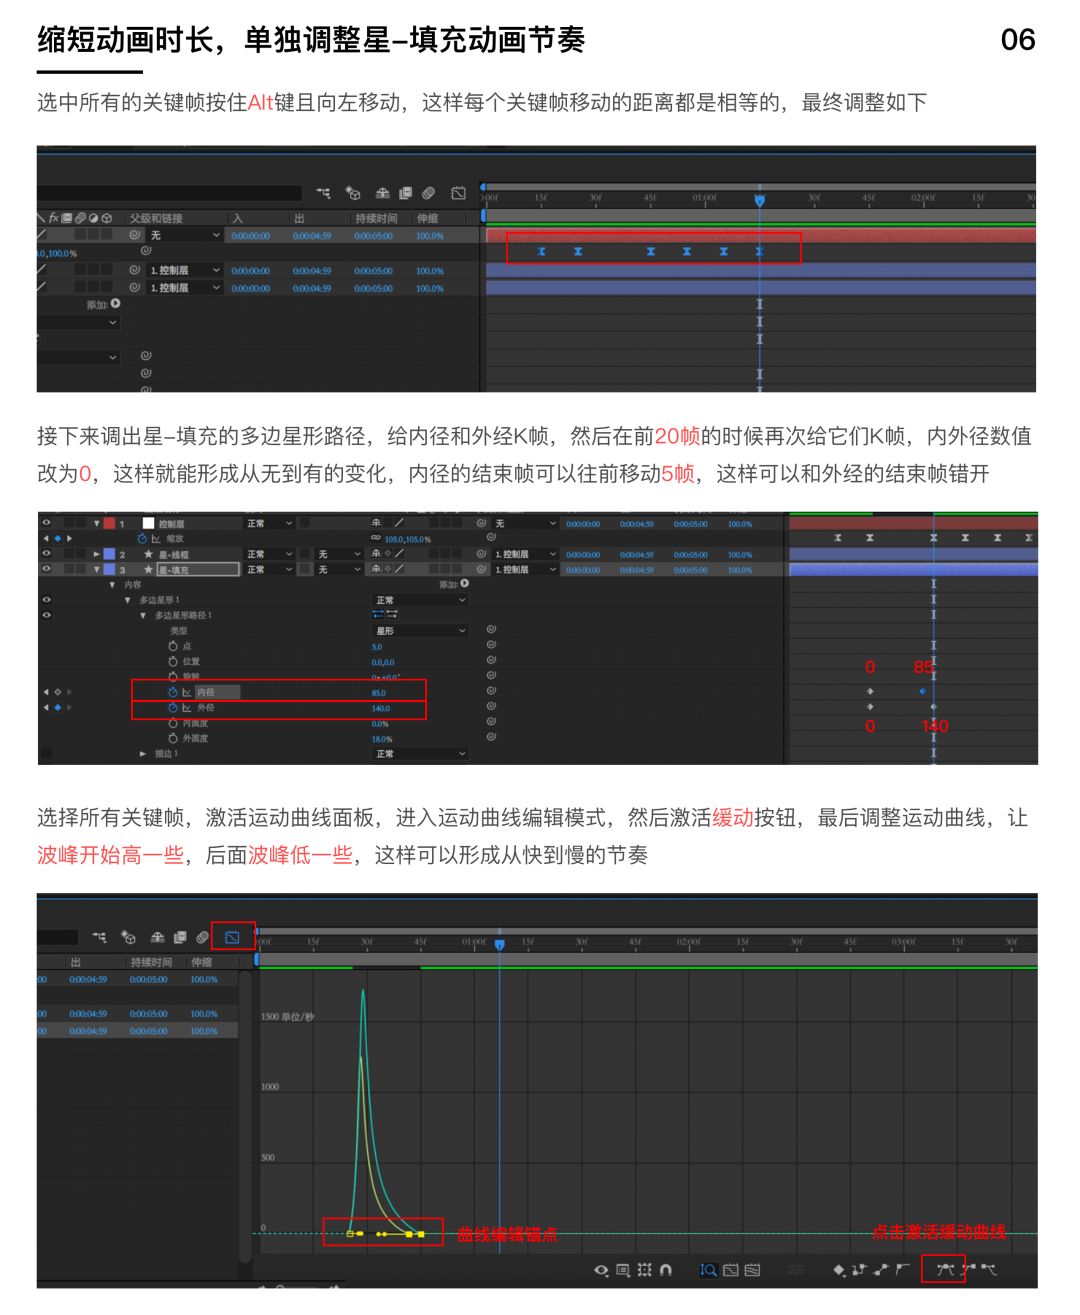Toggle visibility eye for 多边星形 1
Screen dimensions: 1080x1315
pyautogui.click(x=46, y=600)
